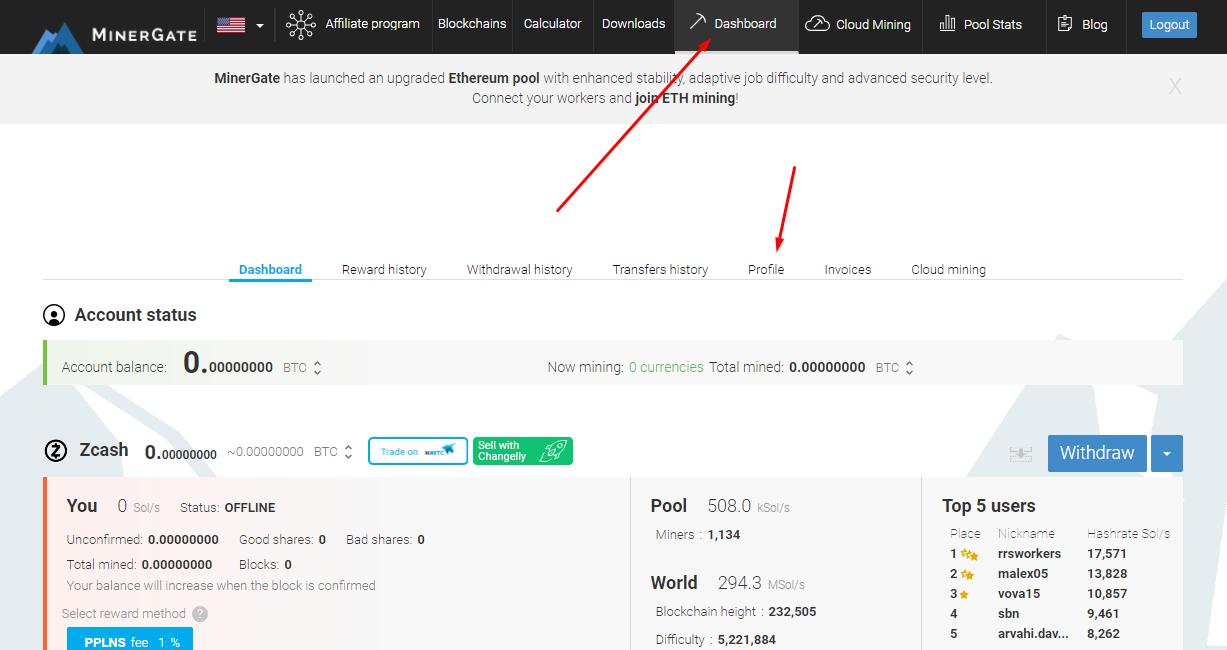Click the 0 currencies link
This screenshot has width=1227, height=650.
coord(666,367)
